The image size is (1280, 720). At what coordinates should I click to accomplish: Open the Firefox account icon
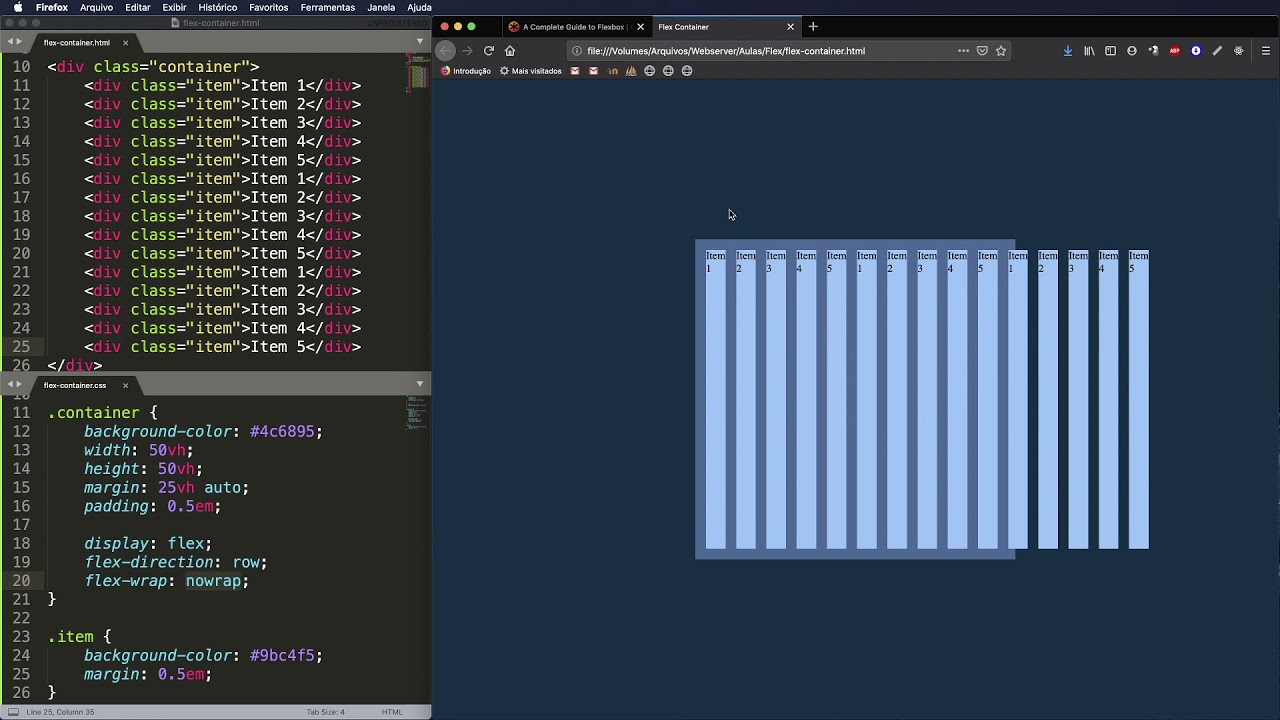1132,51
